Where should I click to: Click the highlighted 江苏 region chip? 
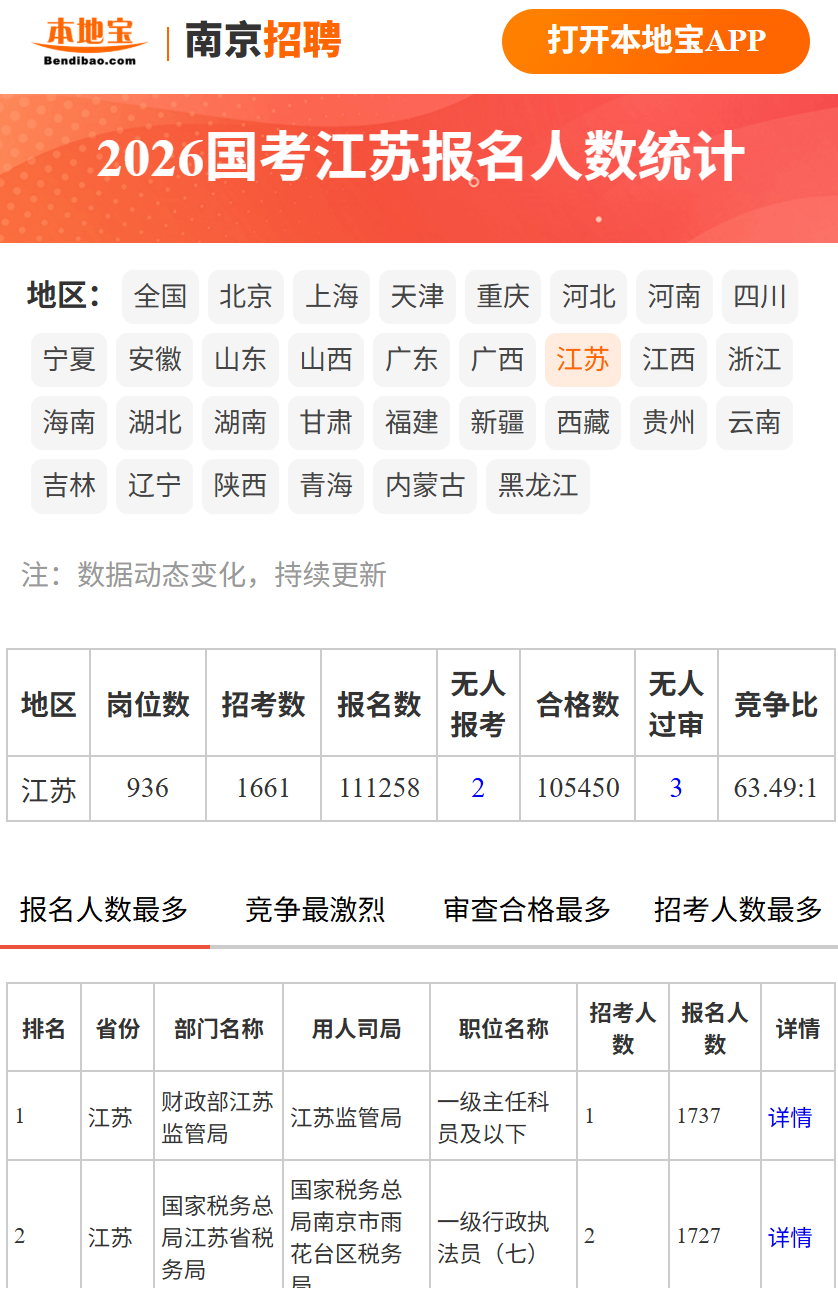tap(583, 360)
